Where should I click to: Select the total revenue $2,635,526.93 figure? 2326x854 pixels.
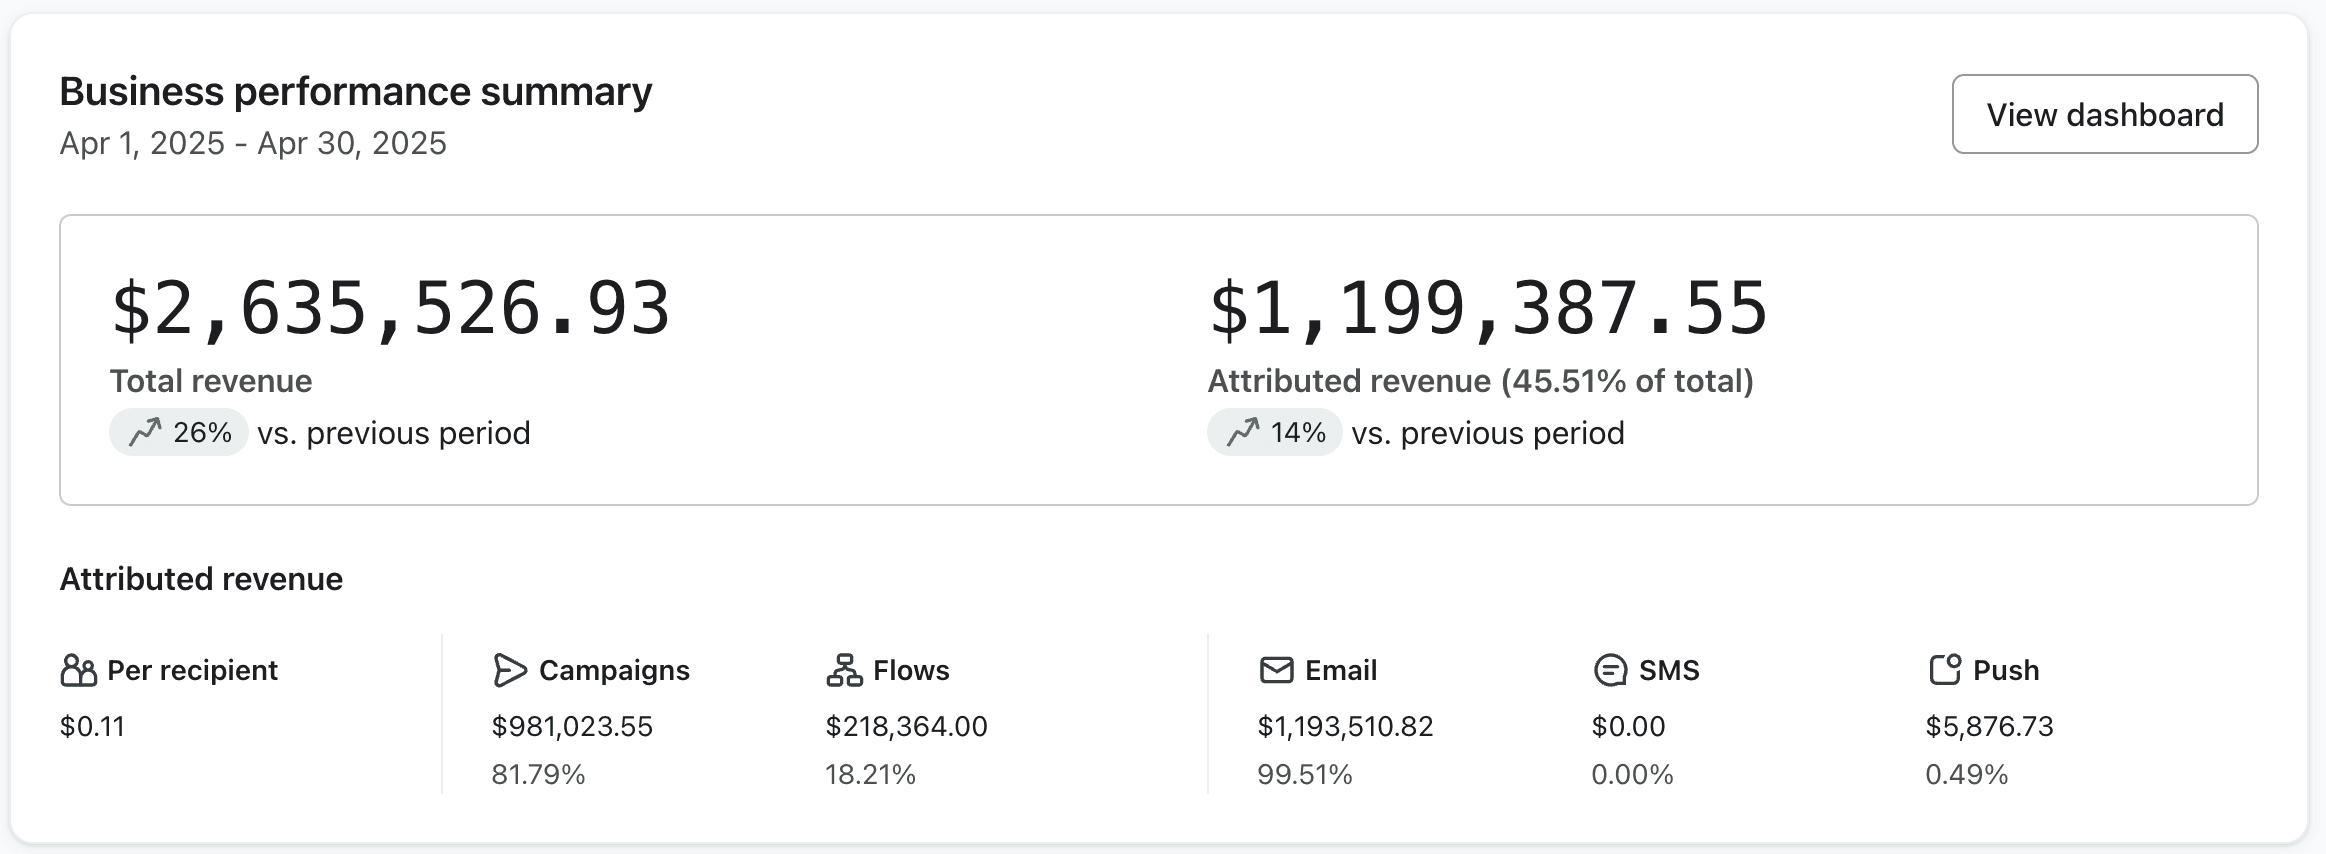pyautogui.click(x=390, y=308)
